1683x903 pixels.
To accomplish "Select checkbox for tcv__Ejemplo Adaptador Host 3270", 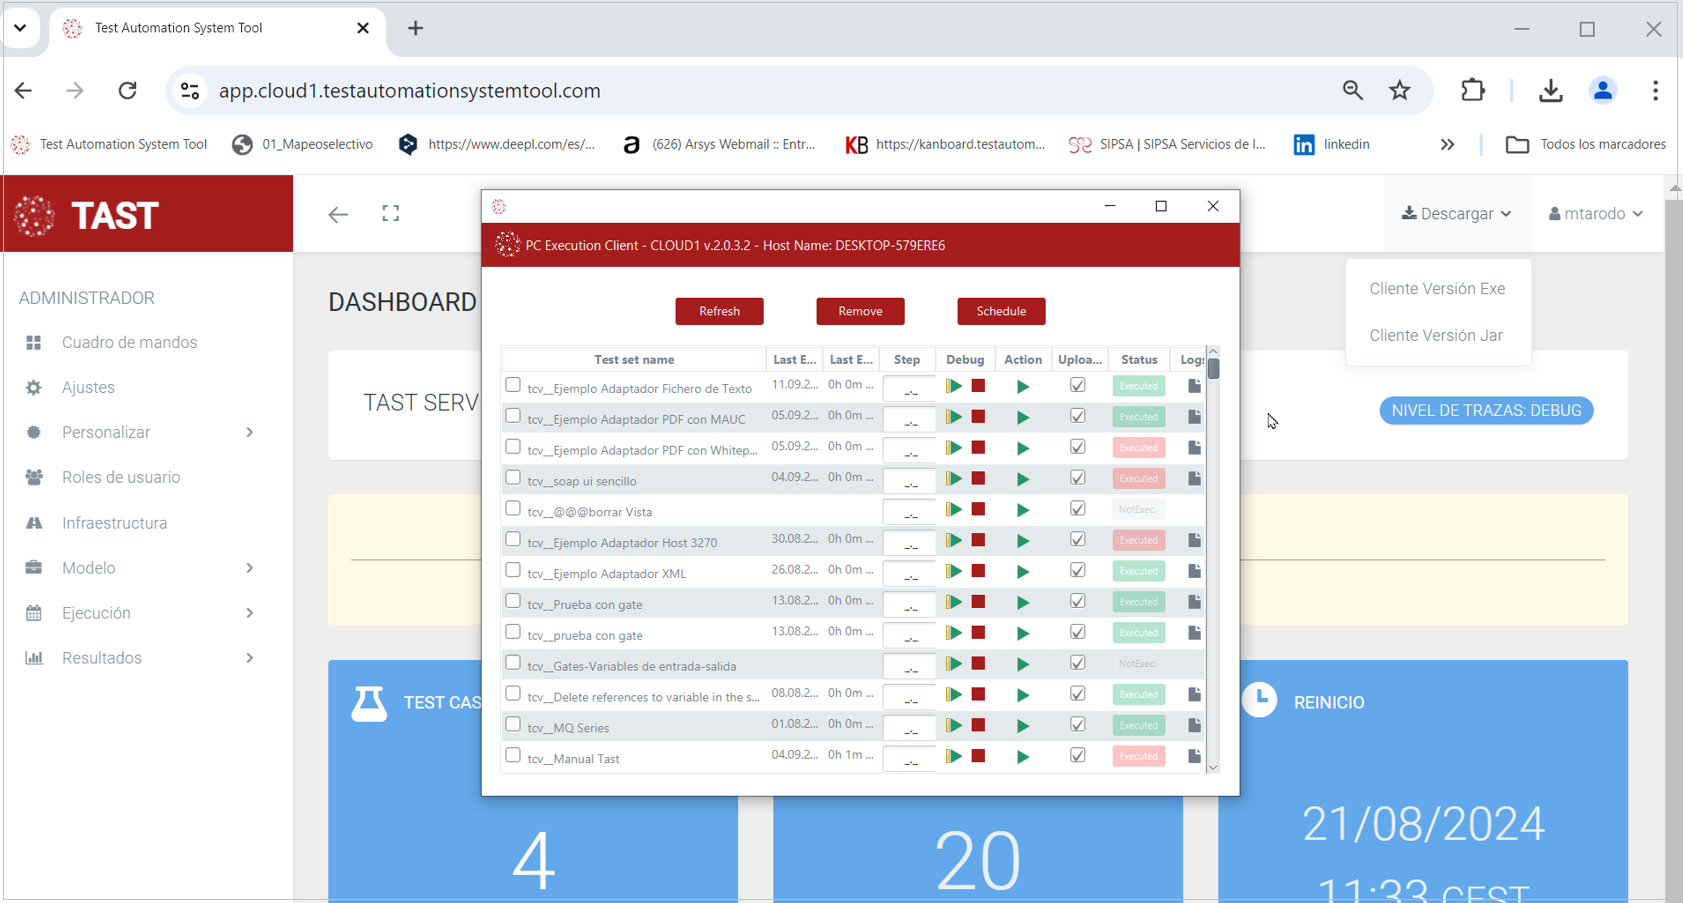I will [513, 540].
